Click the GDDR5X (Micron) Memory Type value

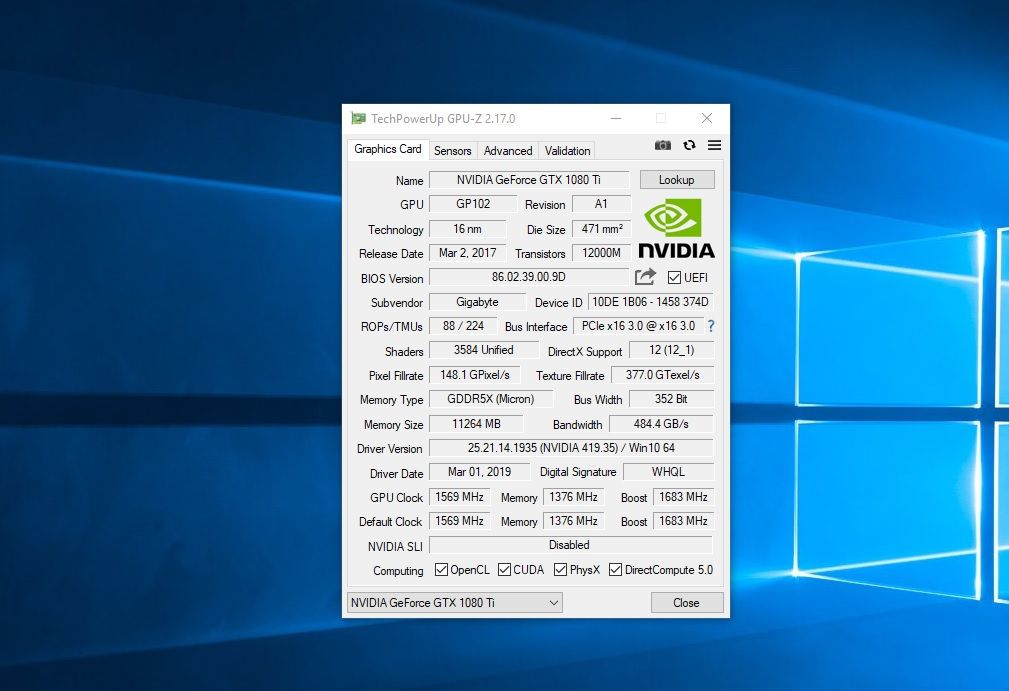(491, 399)
